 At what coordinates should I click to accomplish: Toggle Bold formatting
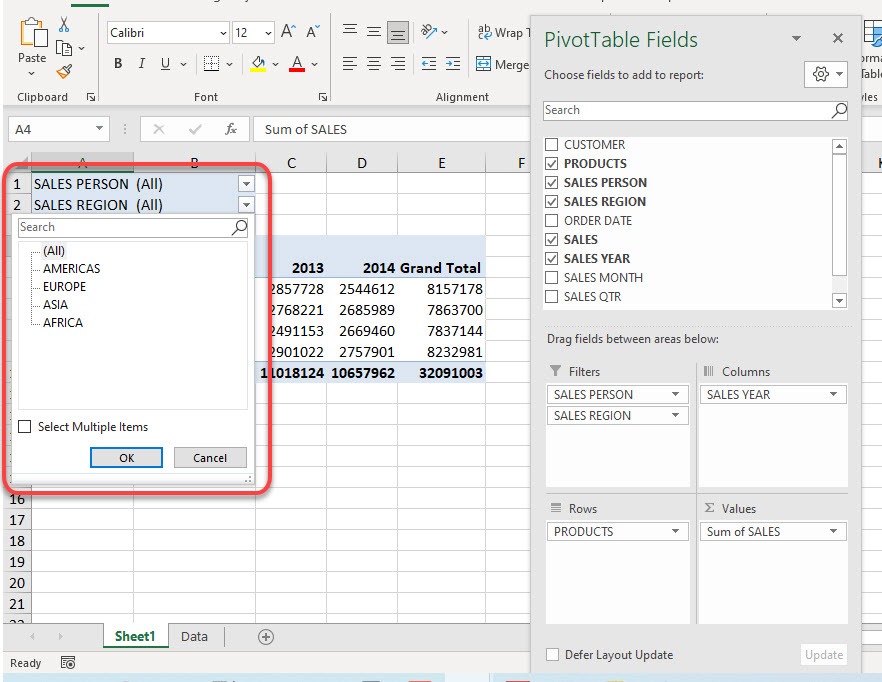pyautogui.click(x=118, y=64)
